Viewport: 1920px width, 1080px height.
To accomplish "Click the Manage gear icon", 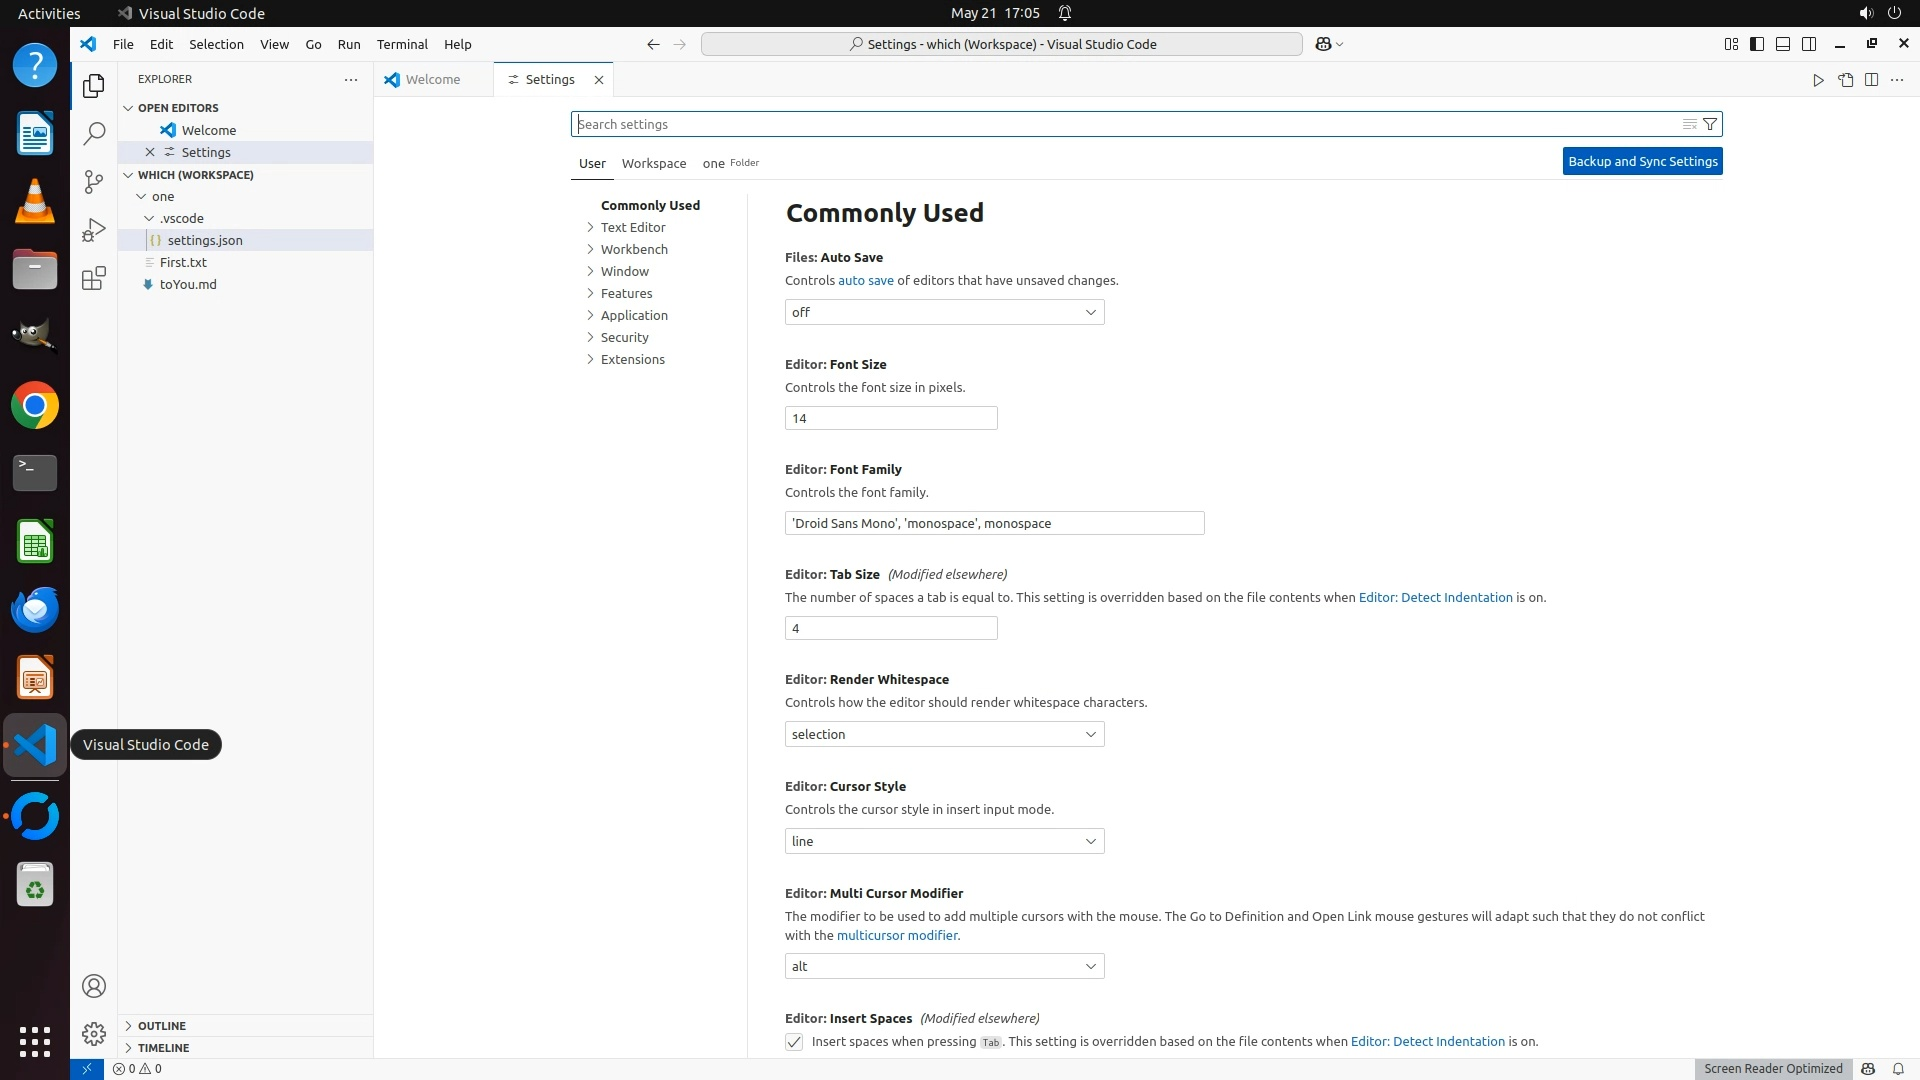I will tap(94, 1034).
